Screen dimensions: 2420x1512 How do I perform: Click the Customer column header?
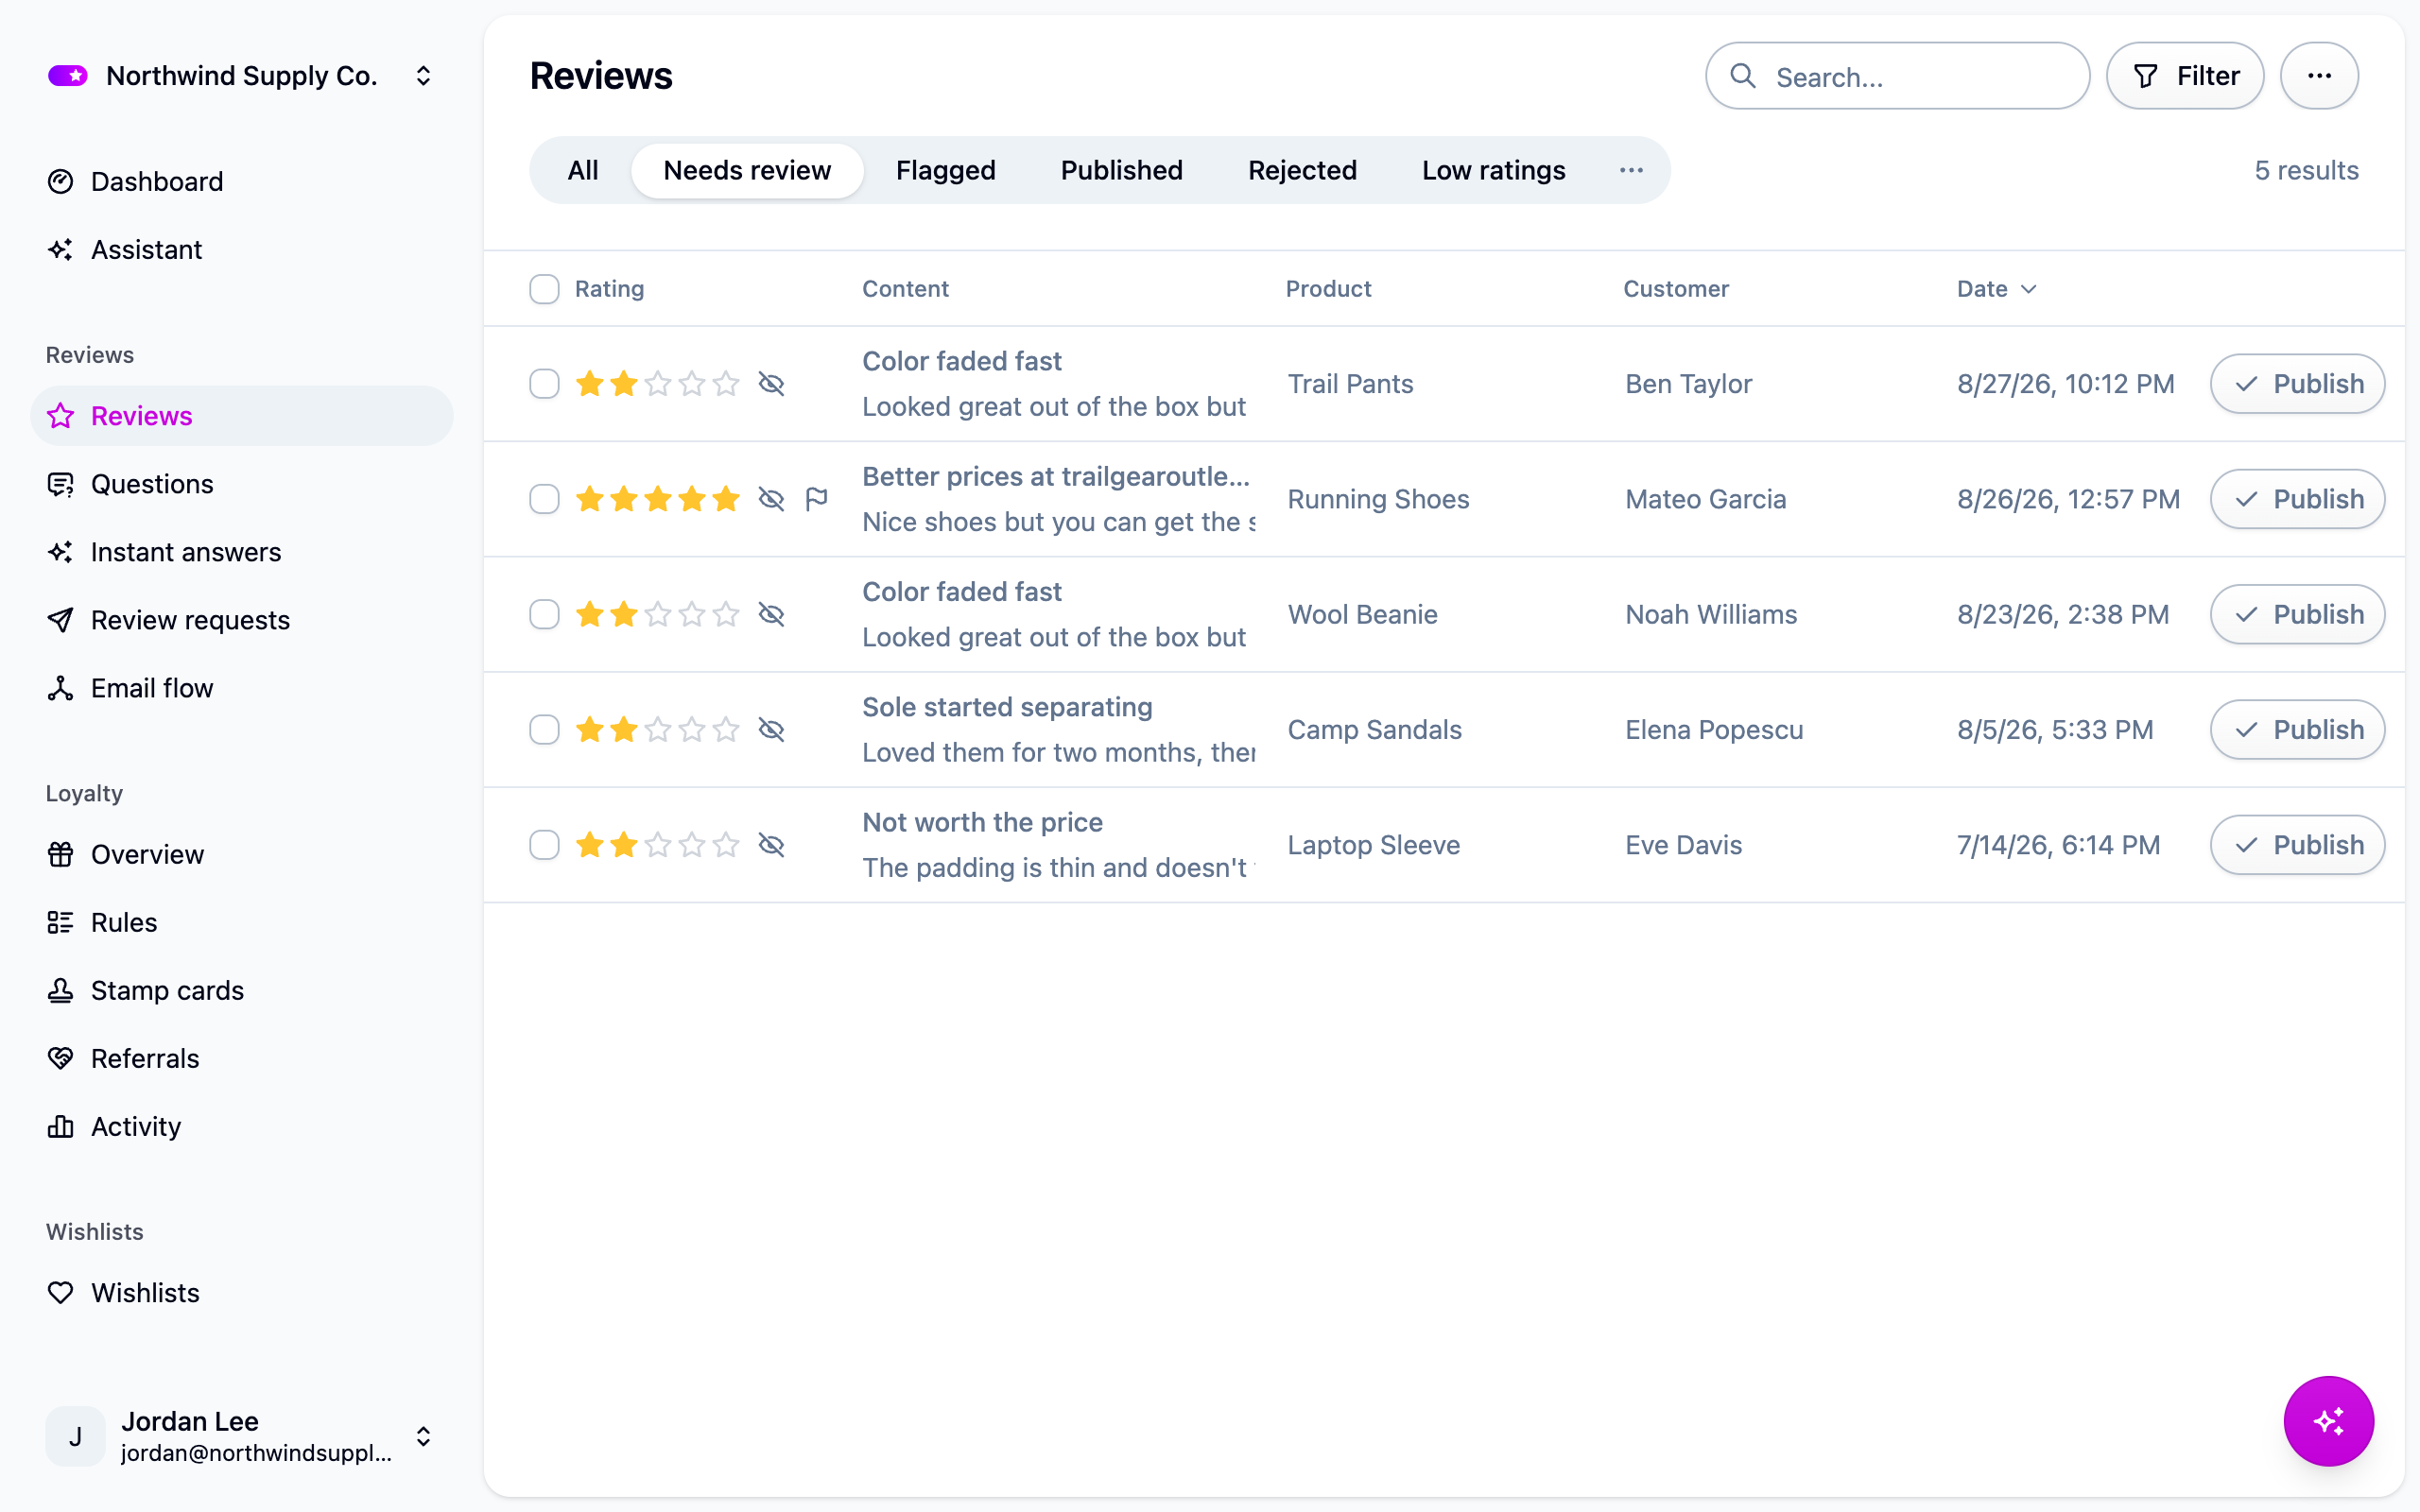tap(1676, 289)
